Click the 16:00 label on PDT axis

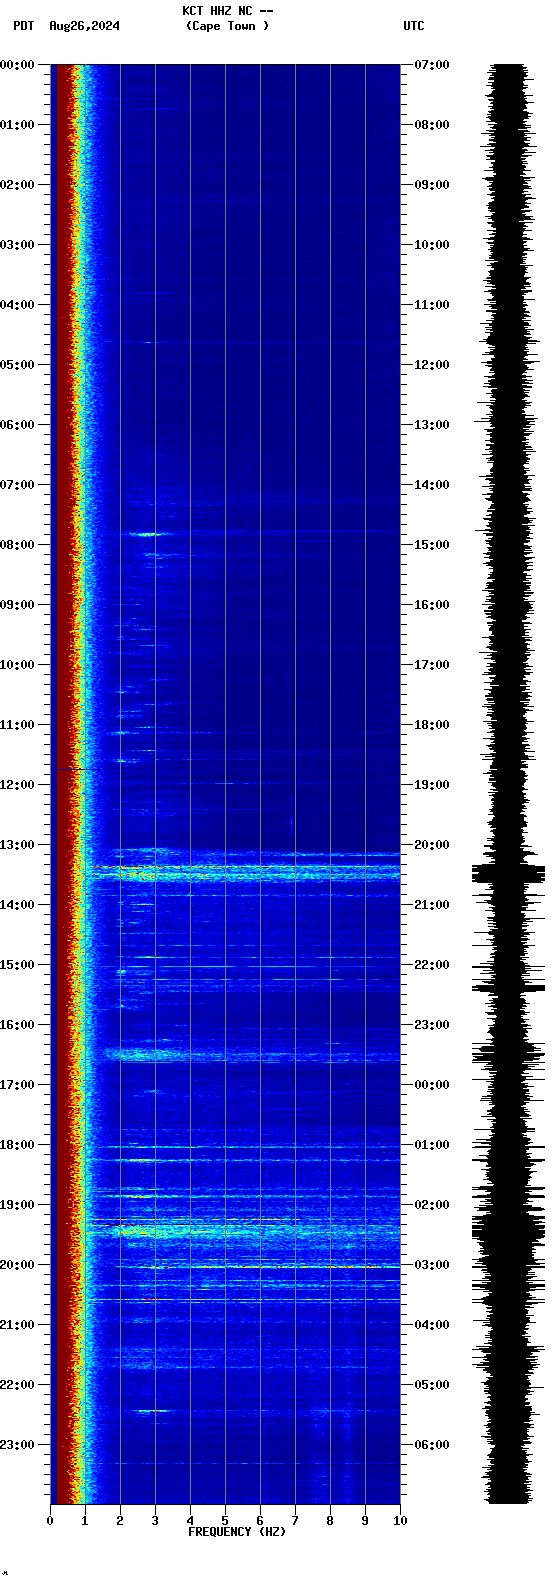point(17,1025)
